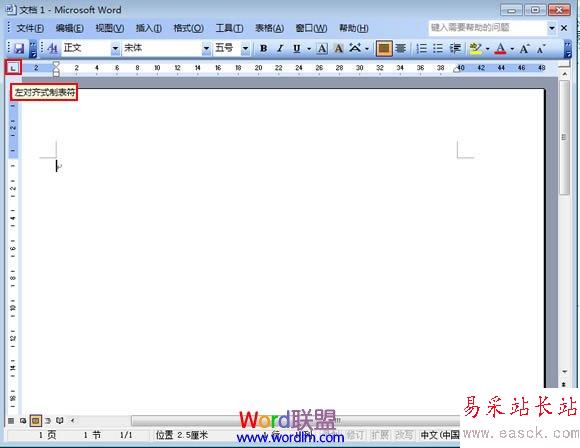Click the vertical scrollbar up arrow
The height and width of the screenshot is (448, 580).
(564, 74)
